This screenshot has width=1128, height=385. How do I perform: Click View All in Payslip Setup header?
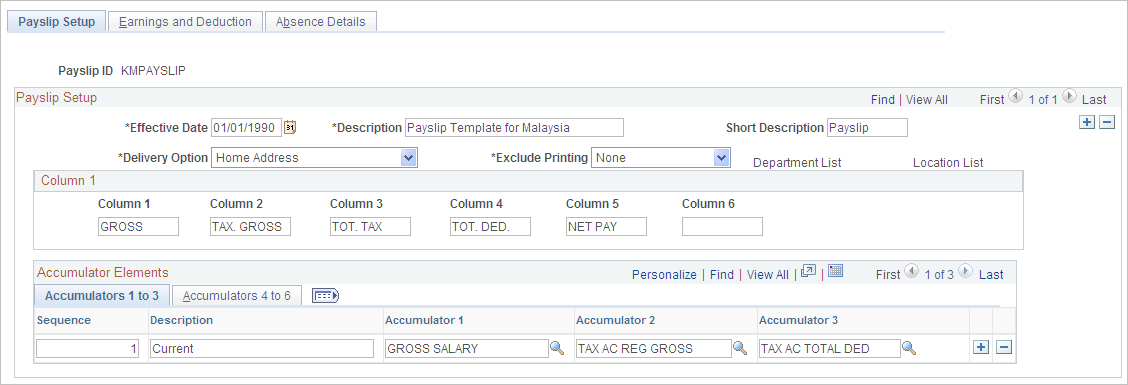coord(927,100)
